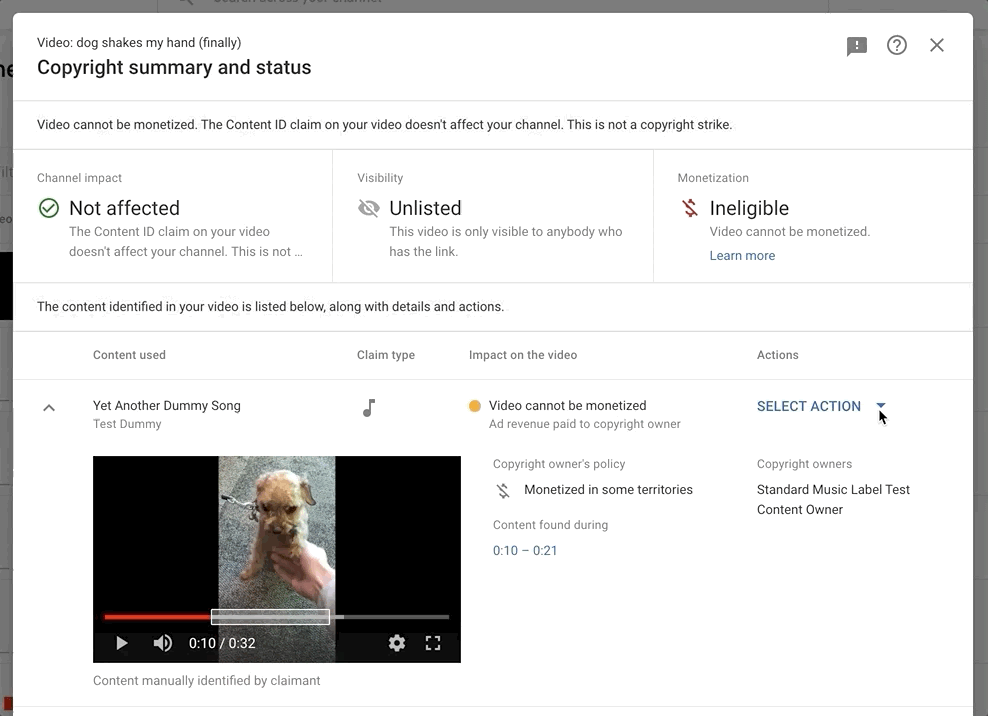
Task: Collapse the Yet Another Dummy Song claim row
Action: tap(50, 406)
